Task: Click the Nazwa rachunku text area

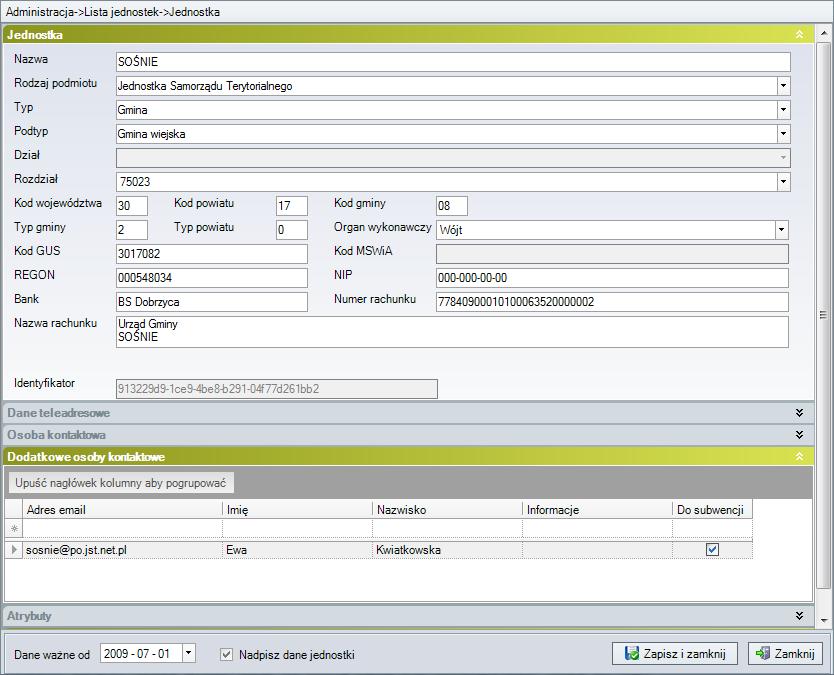Action: pyautogui.click(x=452, y=332)
